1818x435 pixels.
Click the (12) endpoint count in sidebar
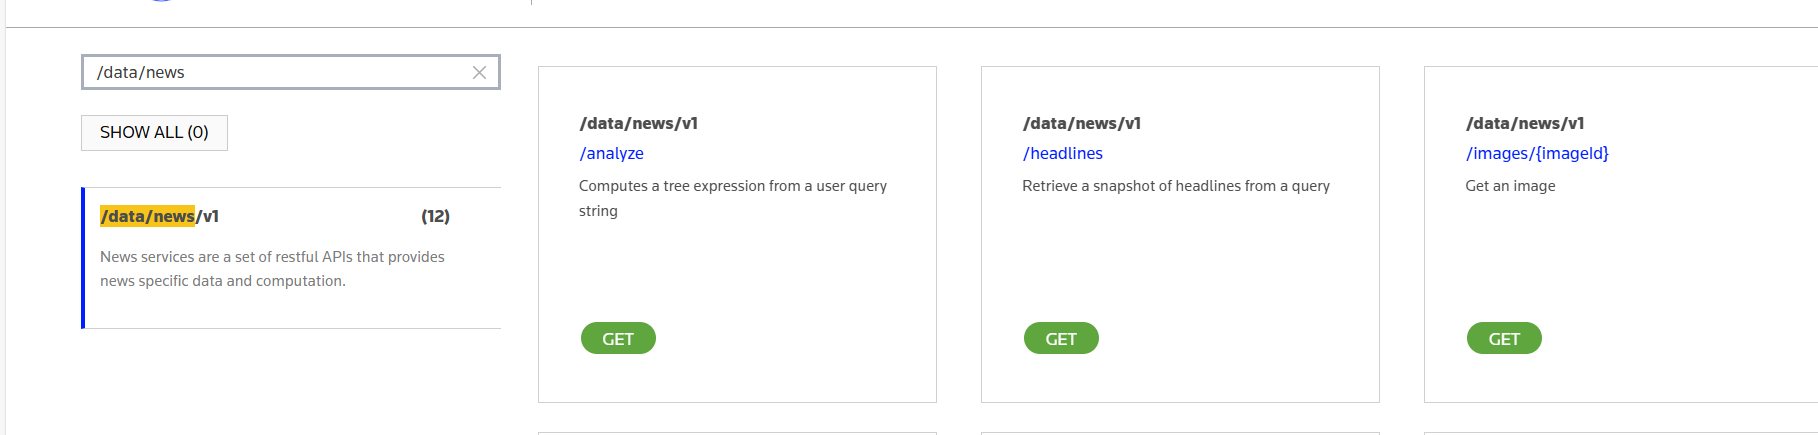coord(435,216)
